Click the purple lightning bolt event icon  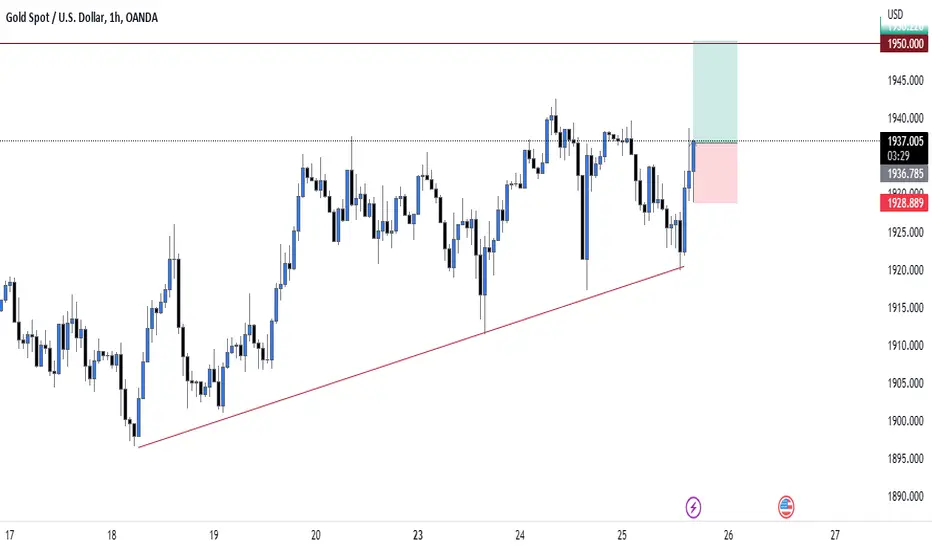pyautogui.click(x=693, y=507)
